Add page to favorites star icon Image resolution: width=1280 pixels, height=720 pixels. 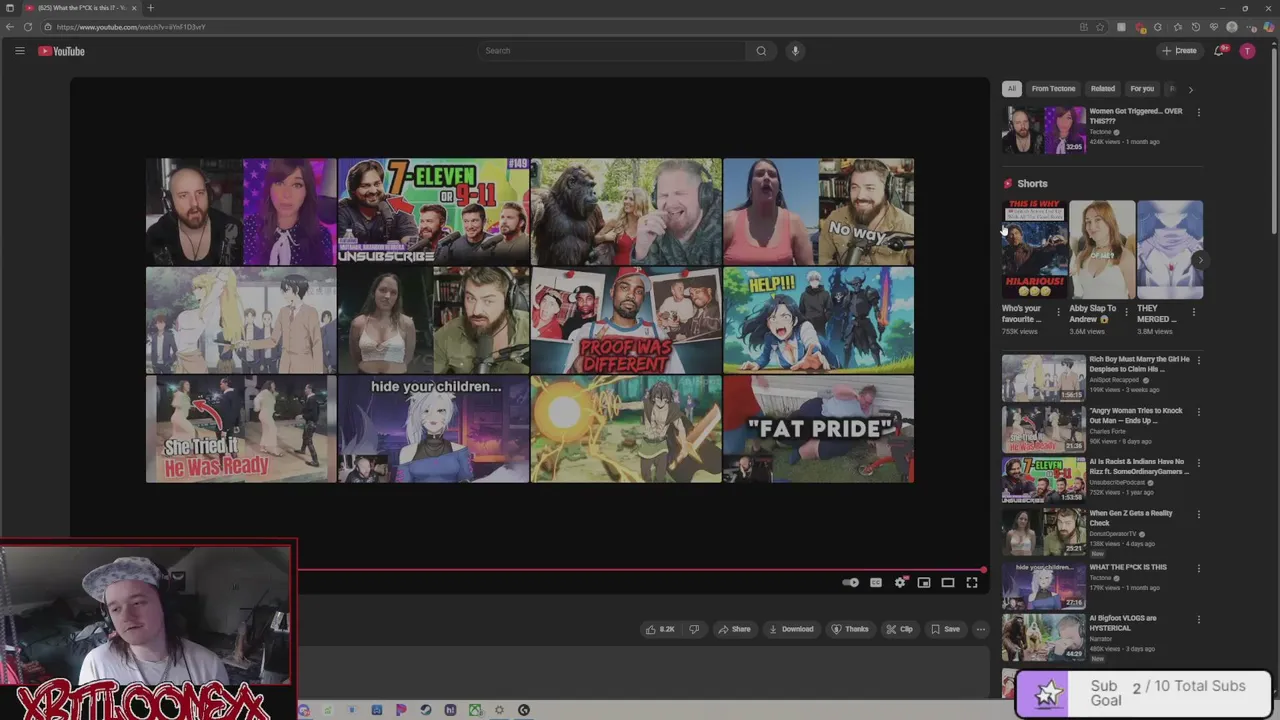pyautogui.click(x=1100, y=27)
